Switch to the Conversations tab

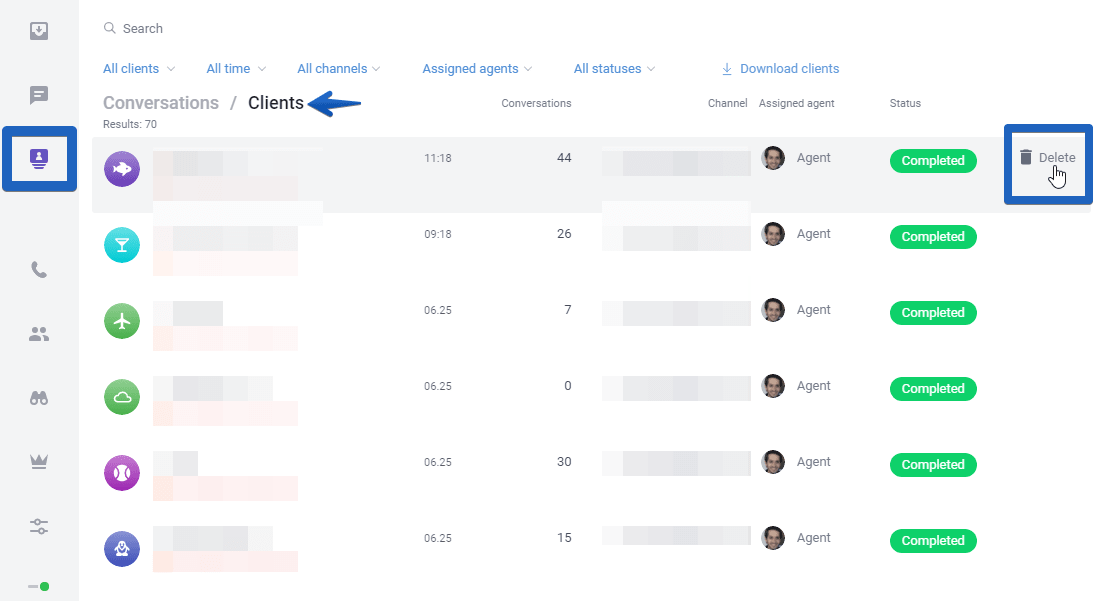(161, 103)
